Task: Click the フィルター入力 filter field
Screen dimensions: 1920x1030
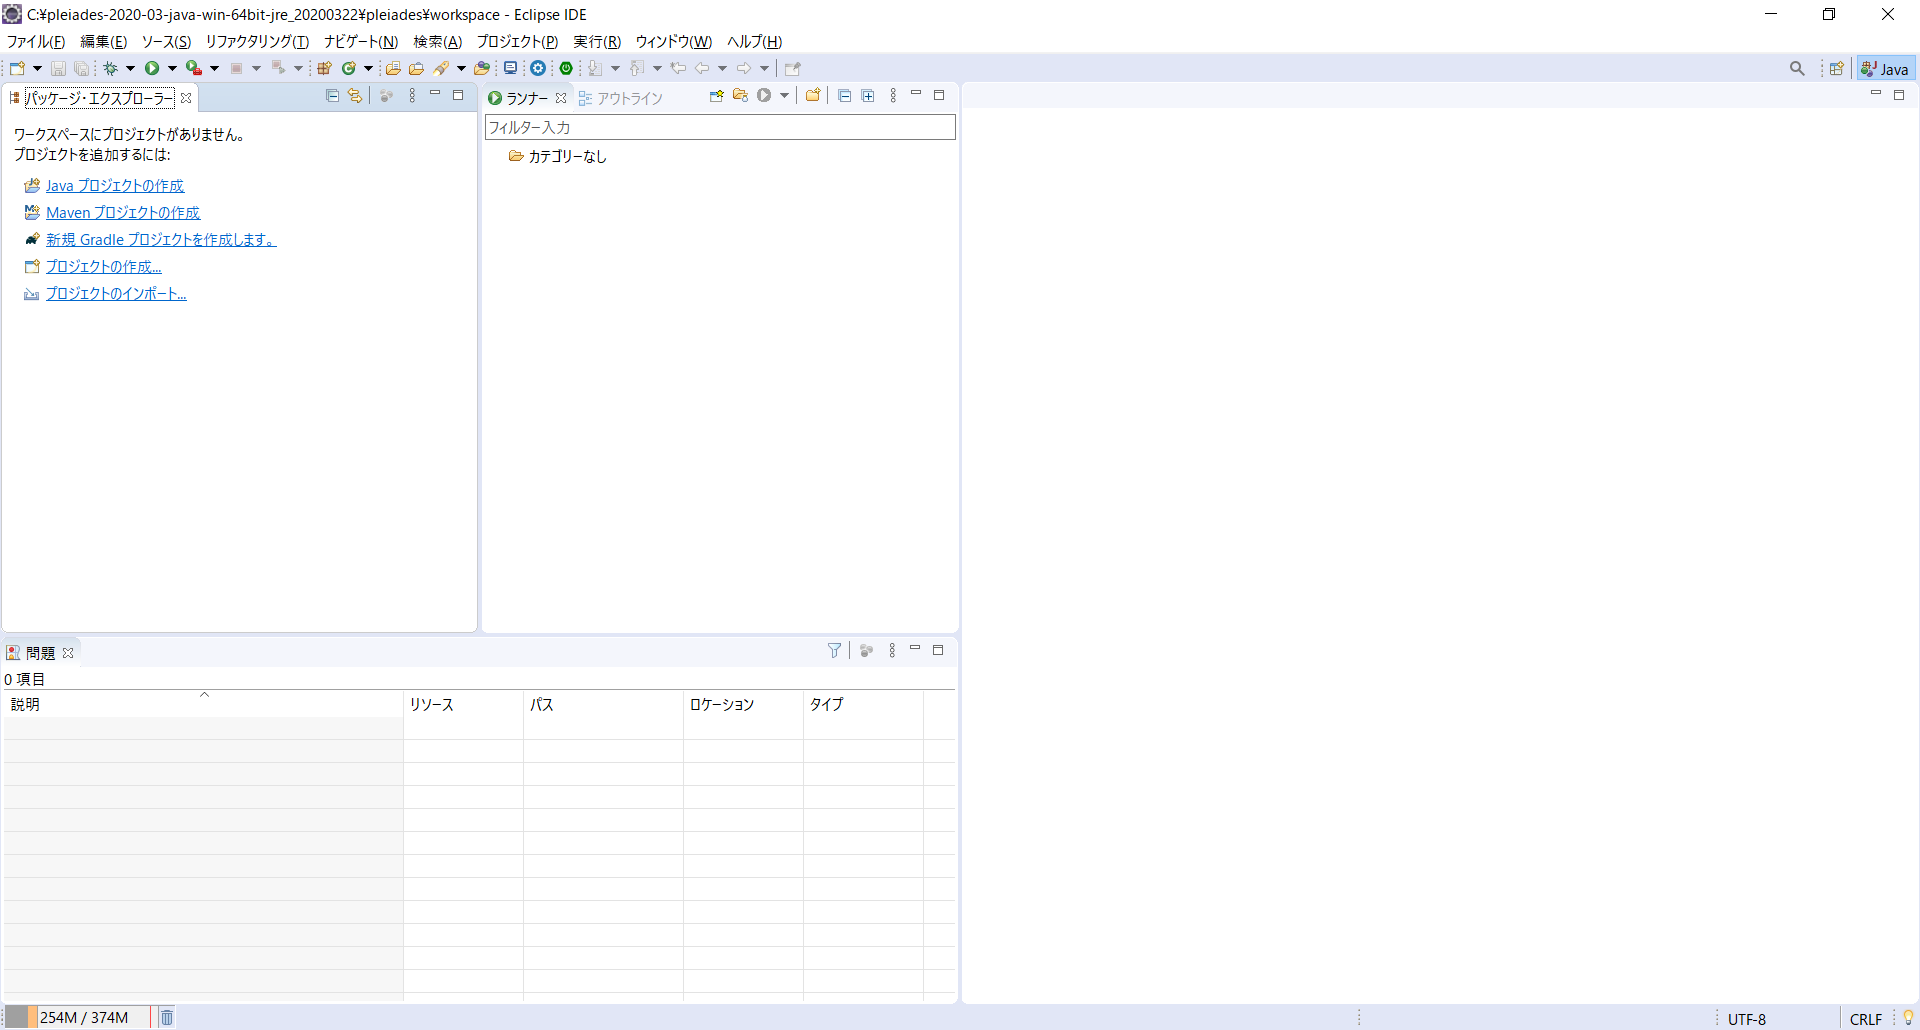Action: point(720,127)
